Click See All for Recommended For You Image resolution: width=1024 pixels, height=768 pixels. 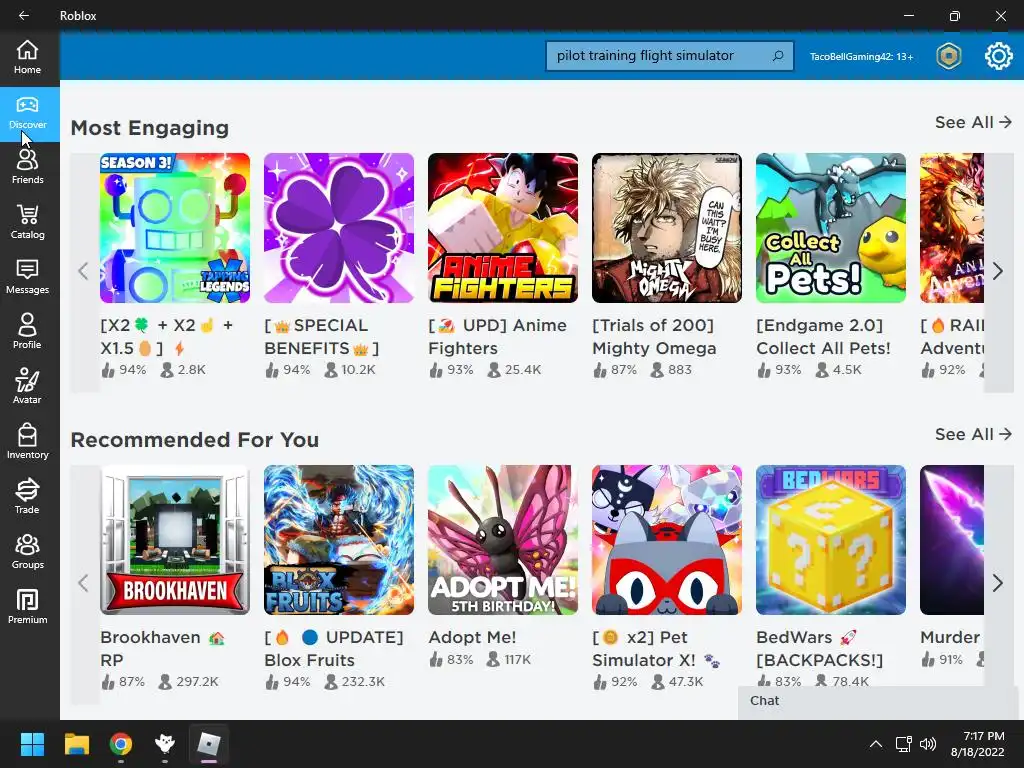point(972,434)
